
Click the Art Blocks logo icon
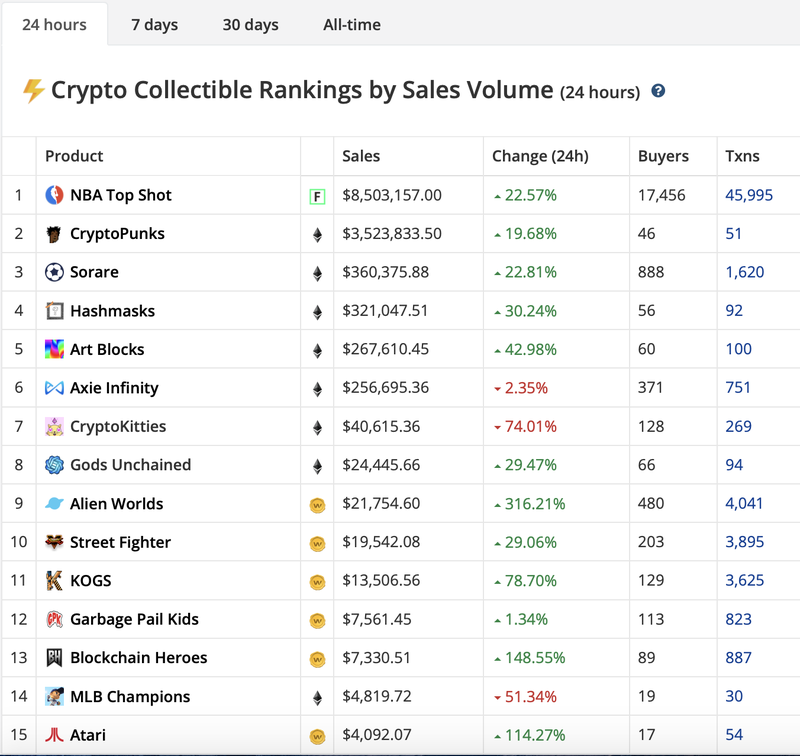pos(54,349)
